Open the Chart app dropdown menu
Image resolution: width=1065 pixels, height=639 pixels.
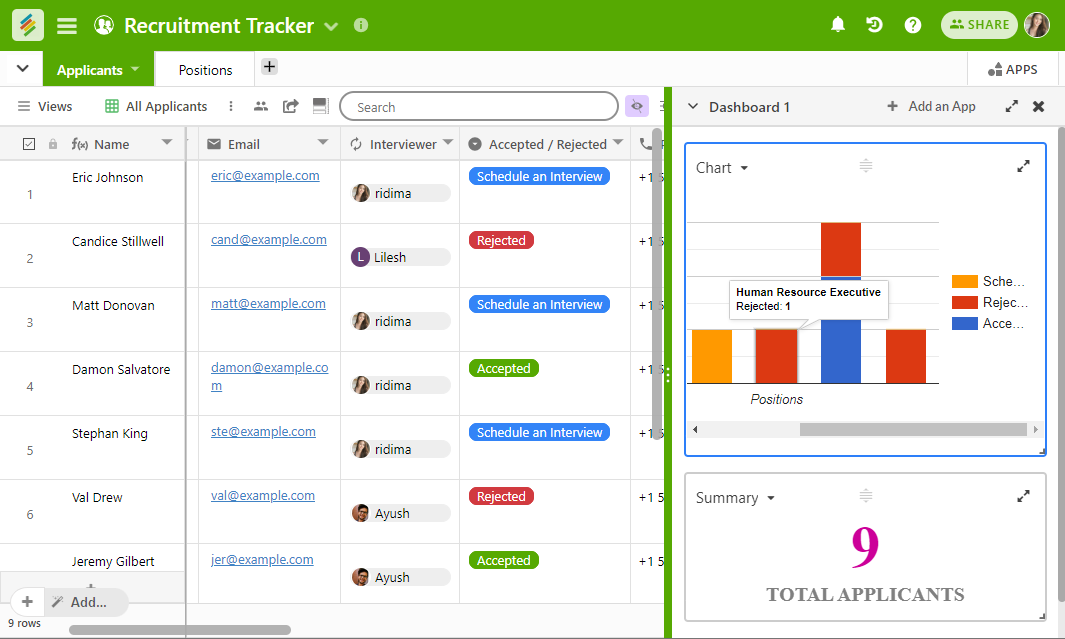point(744,168)
